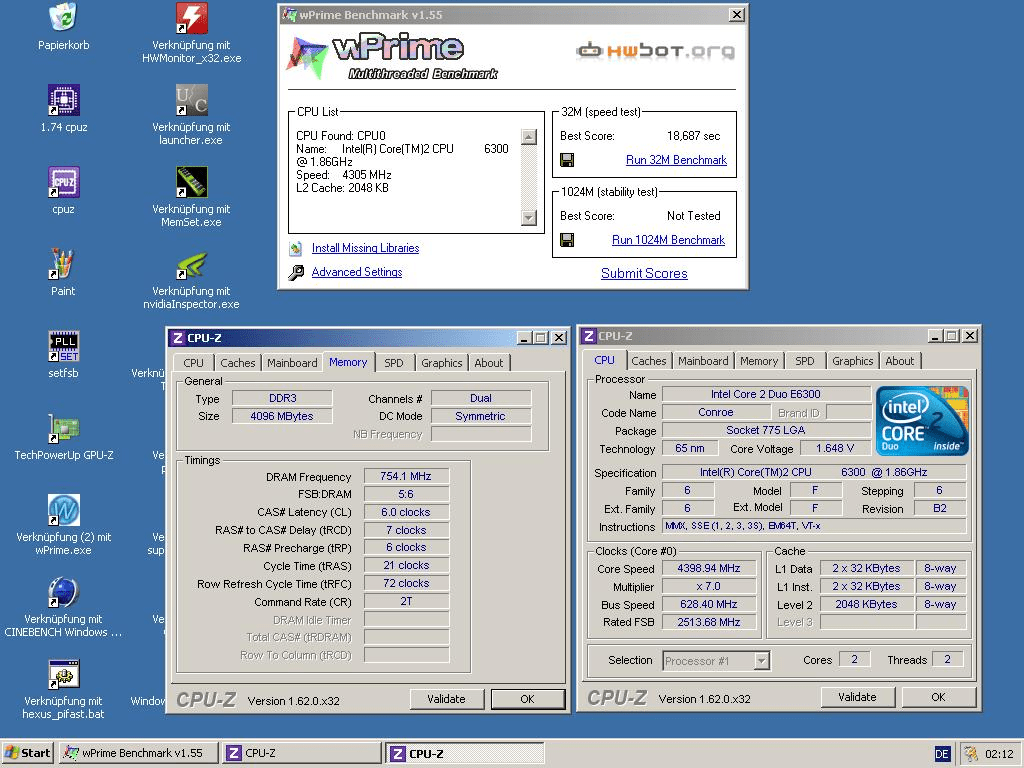Open Memory tab in right CPU-Z window
1024x768 pixels.
tap(758, 361)
